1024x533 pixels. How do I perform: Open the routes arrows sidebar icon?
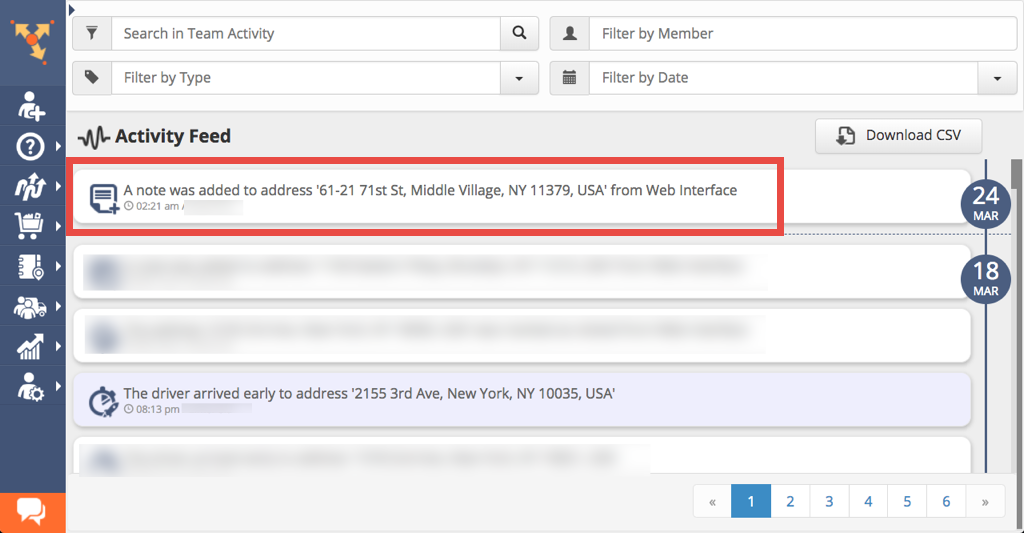pos(30,186)
